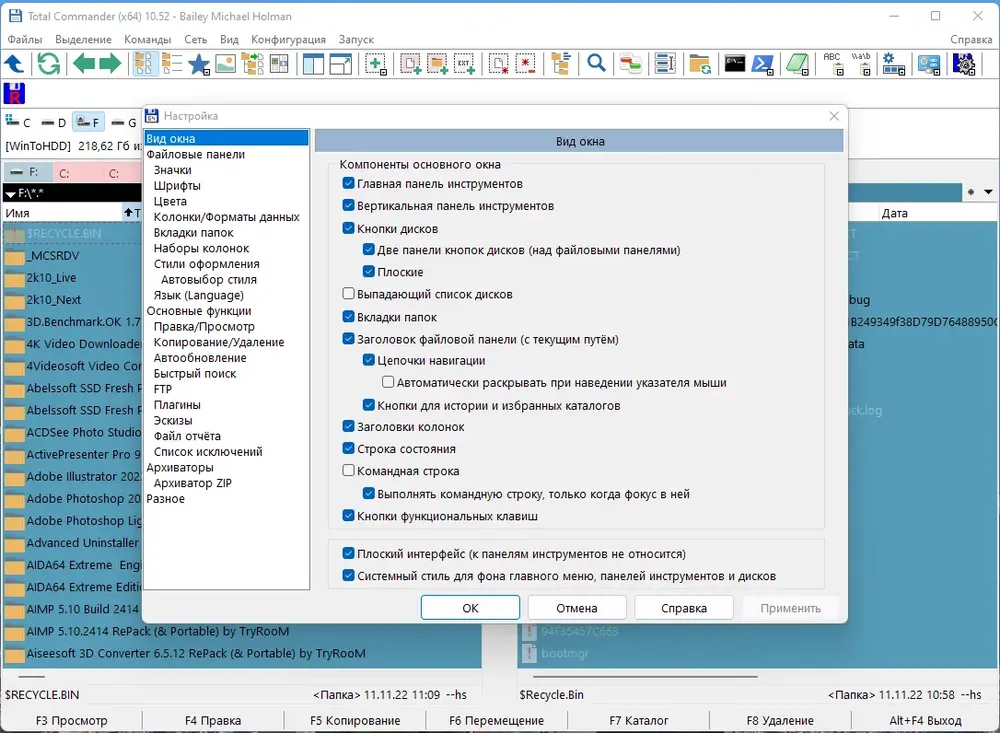
Task: Click the select files by extension EXT icon
Action: (x=464, y=64)
